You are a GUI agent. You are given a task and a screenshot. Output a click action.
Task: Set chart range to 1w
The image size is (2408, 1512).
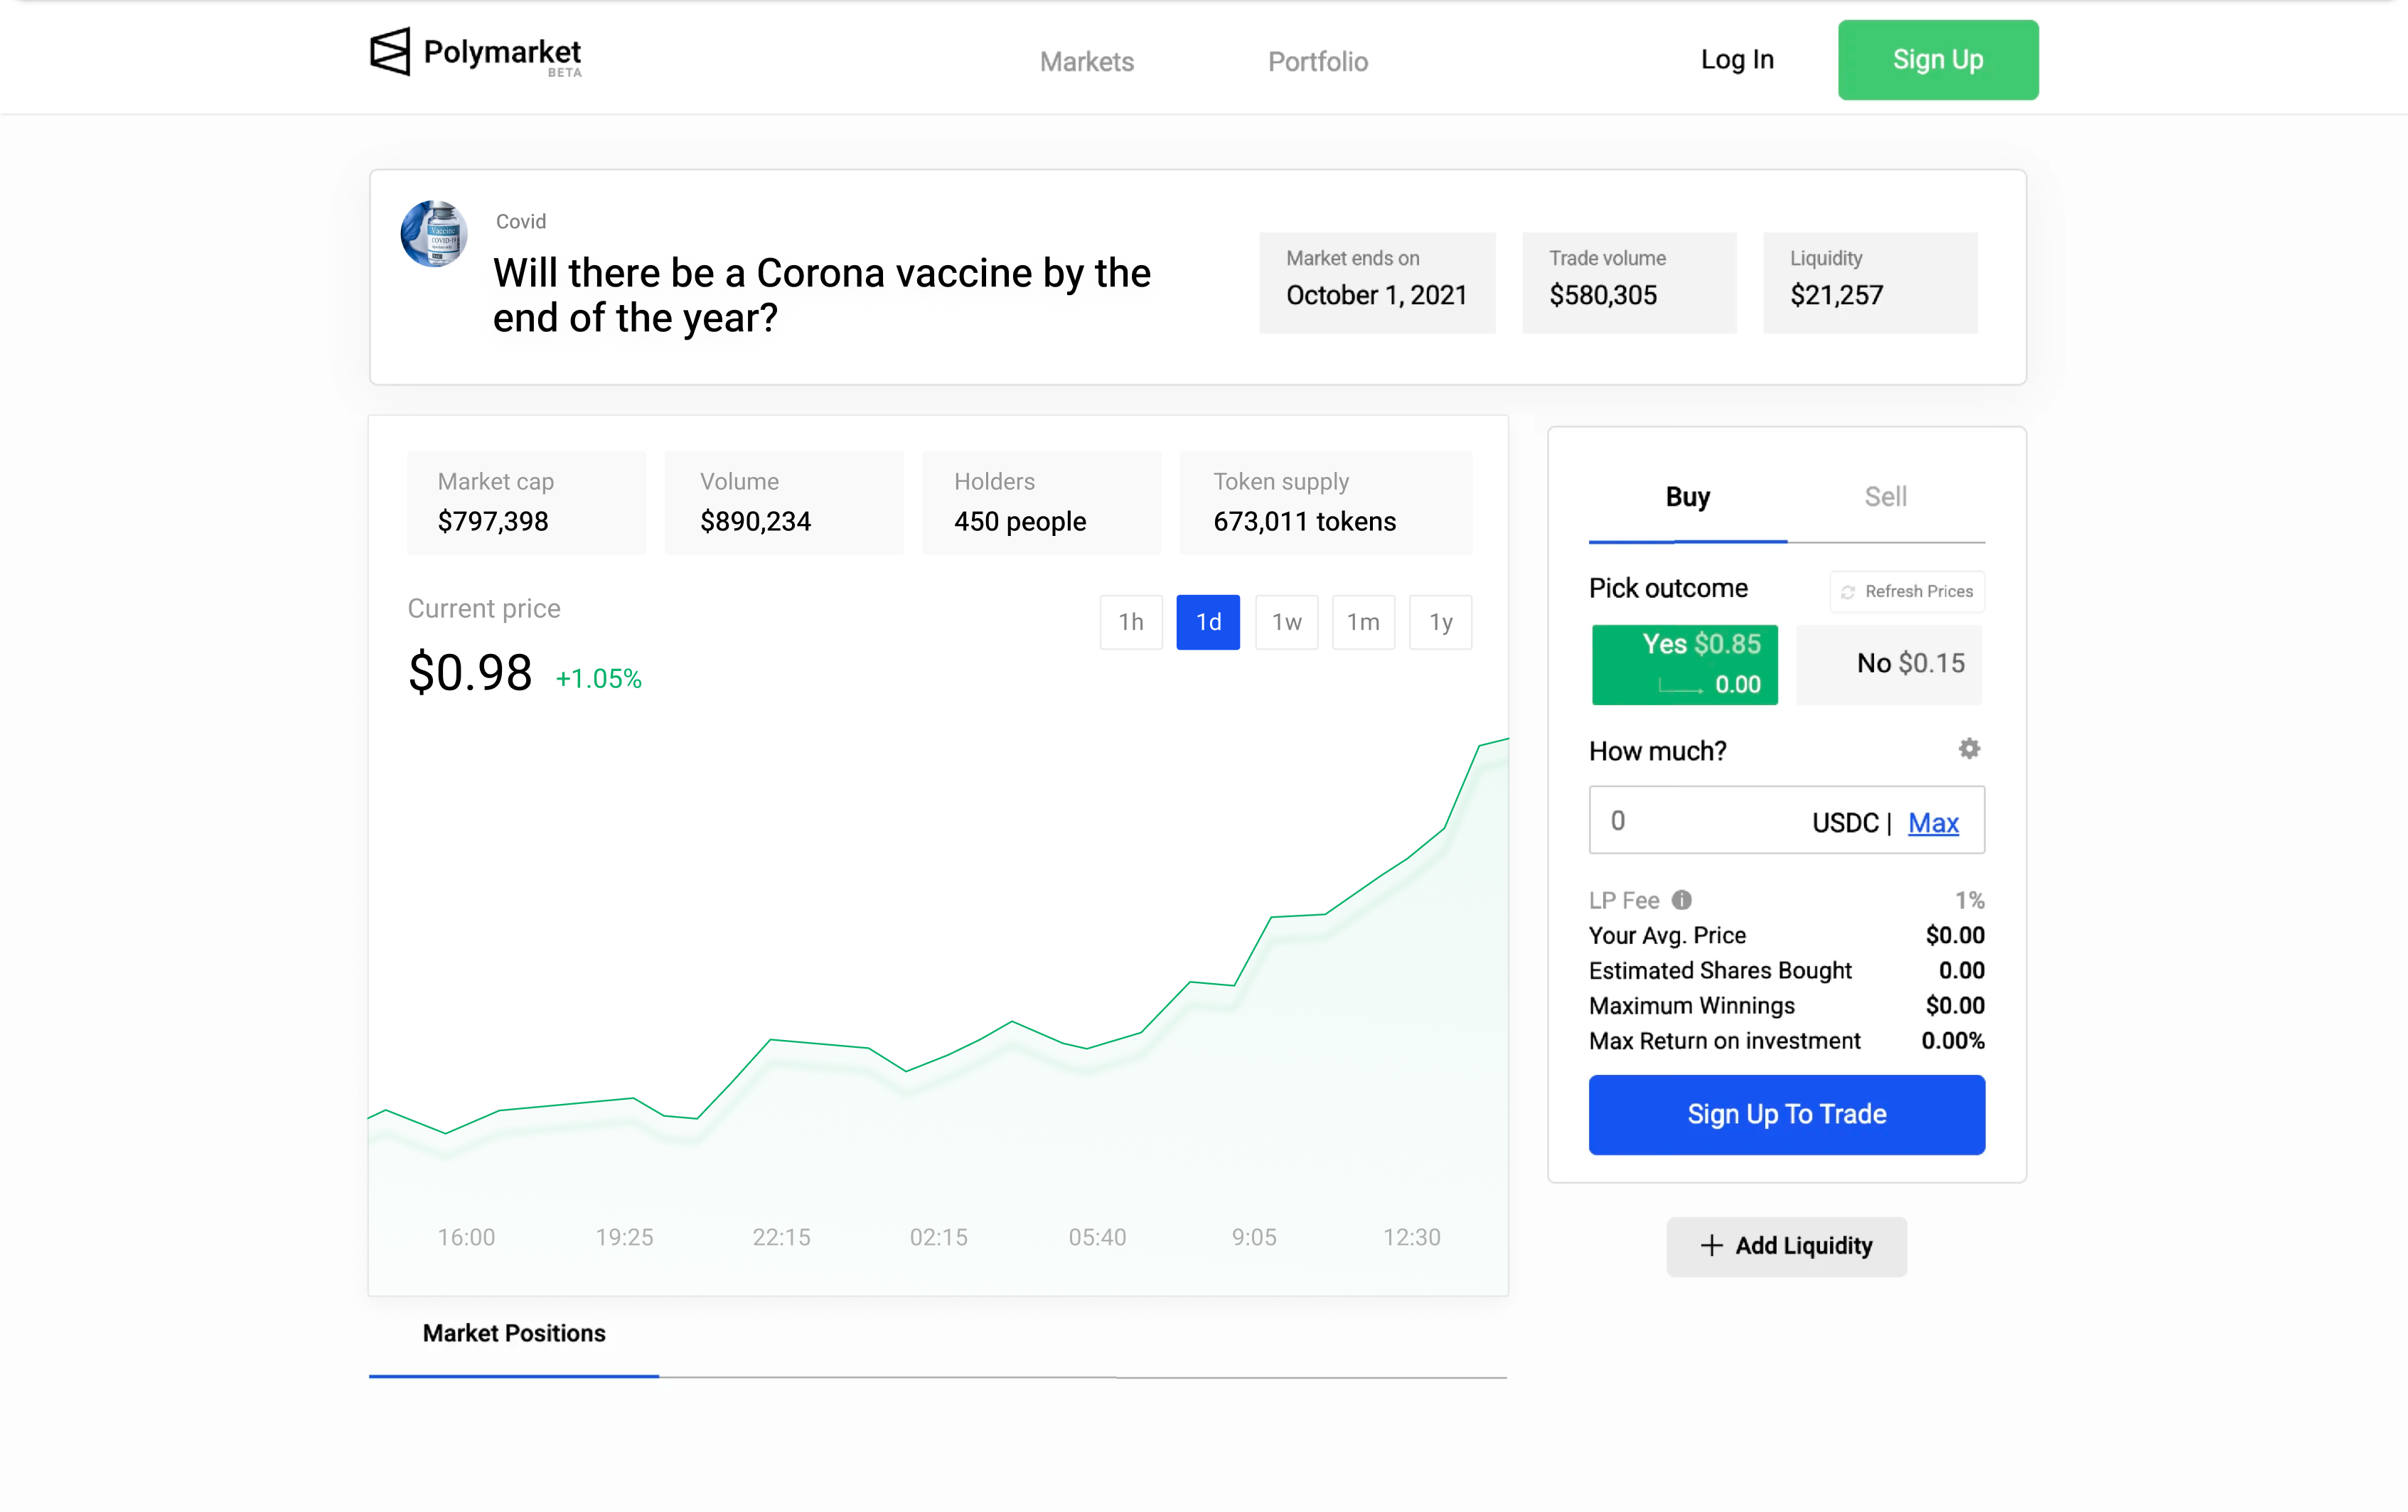(x=1286, y=622)
